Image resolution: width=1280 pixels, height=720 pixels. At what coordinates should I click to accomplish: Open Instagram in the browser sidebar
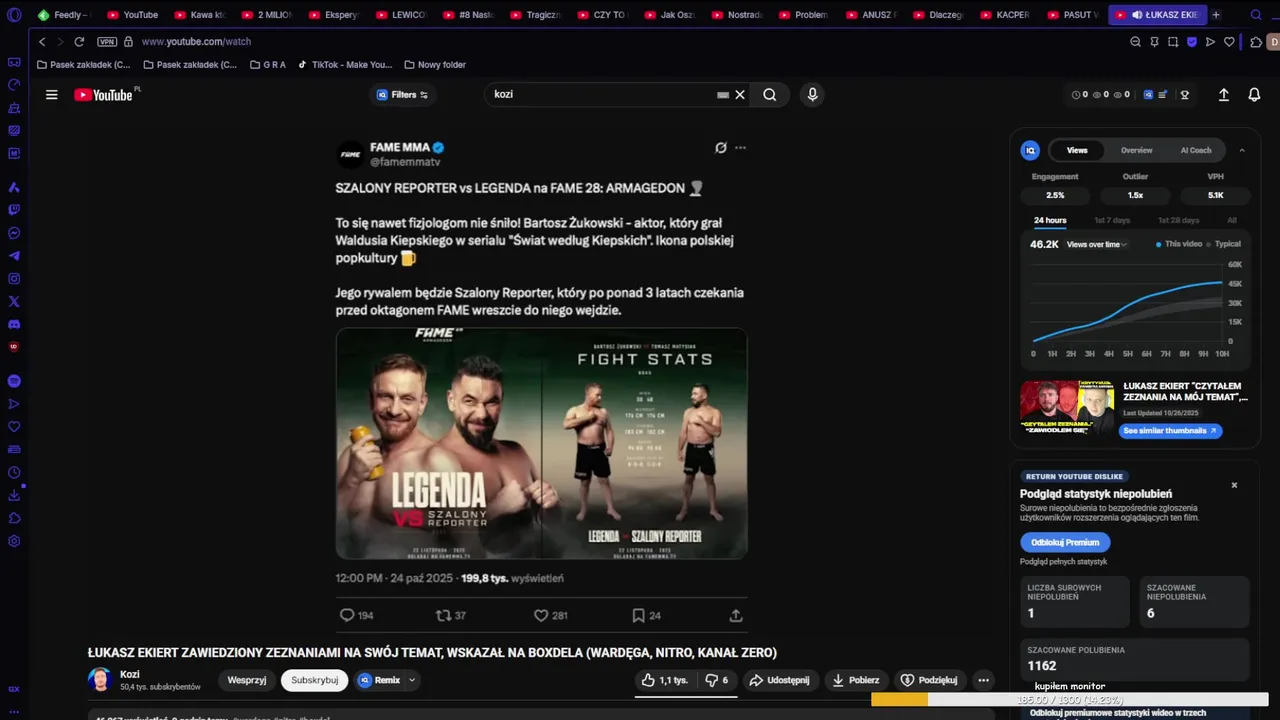(14, 279)
